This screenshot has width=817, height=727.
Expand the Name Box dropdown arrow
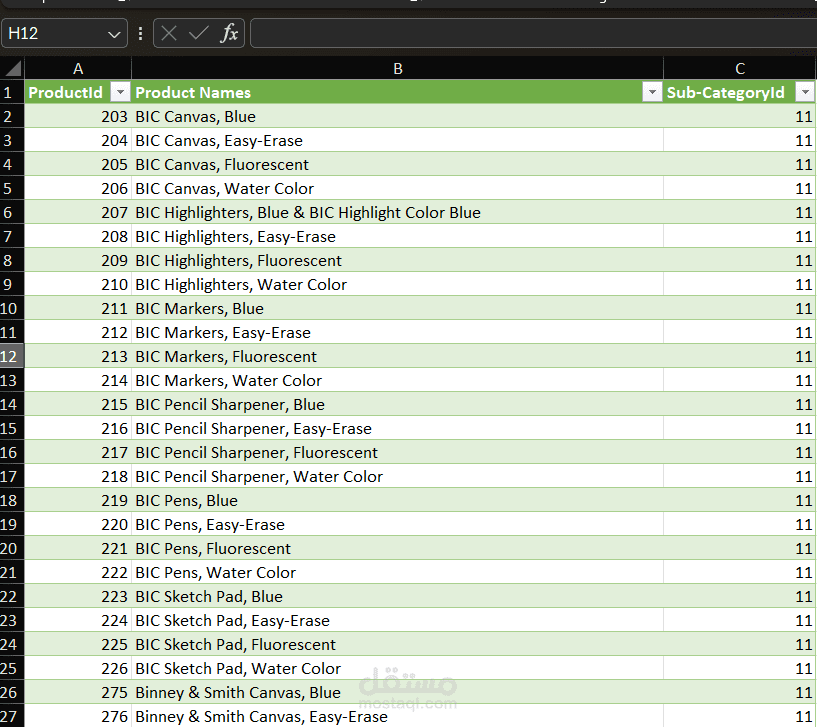(x=114, y=34)
